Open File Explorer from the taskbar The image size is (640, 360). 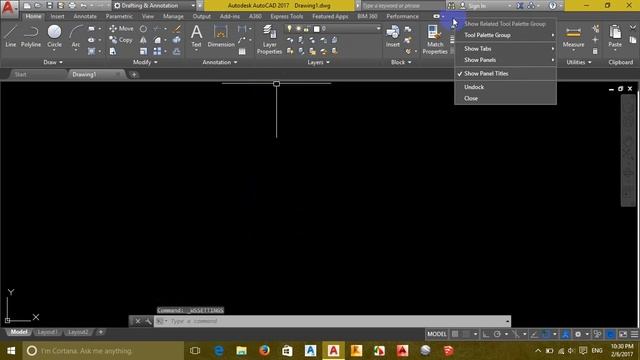pos(242,351)
